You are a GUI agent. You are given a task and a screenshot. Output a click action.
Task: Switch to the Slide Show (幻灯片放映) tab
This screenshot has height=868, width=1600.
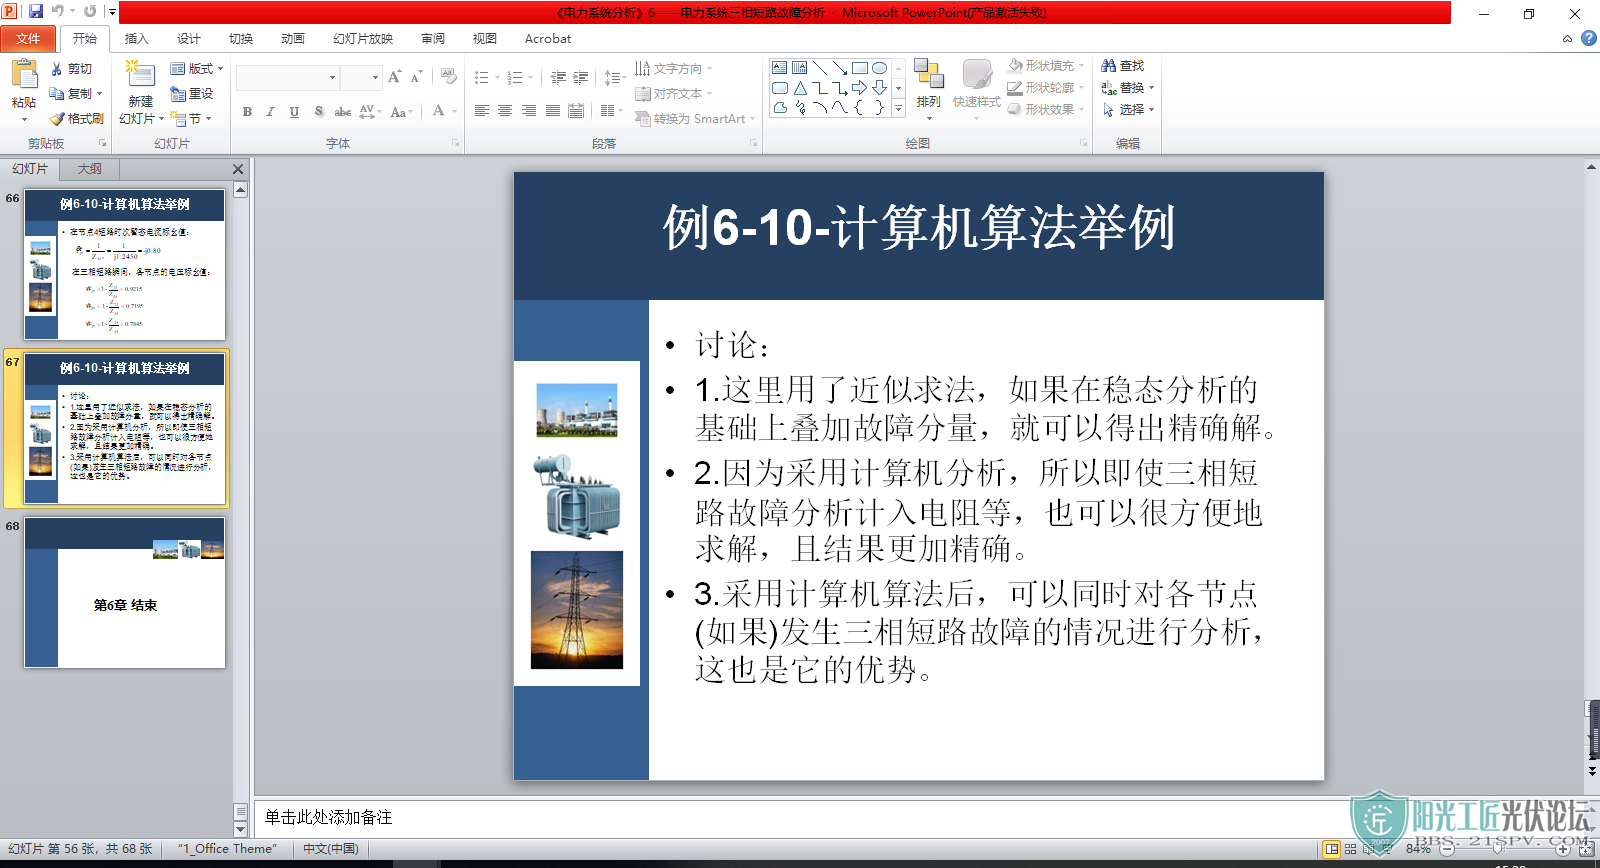pyautogui.click(x=362, y=39)
